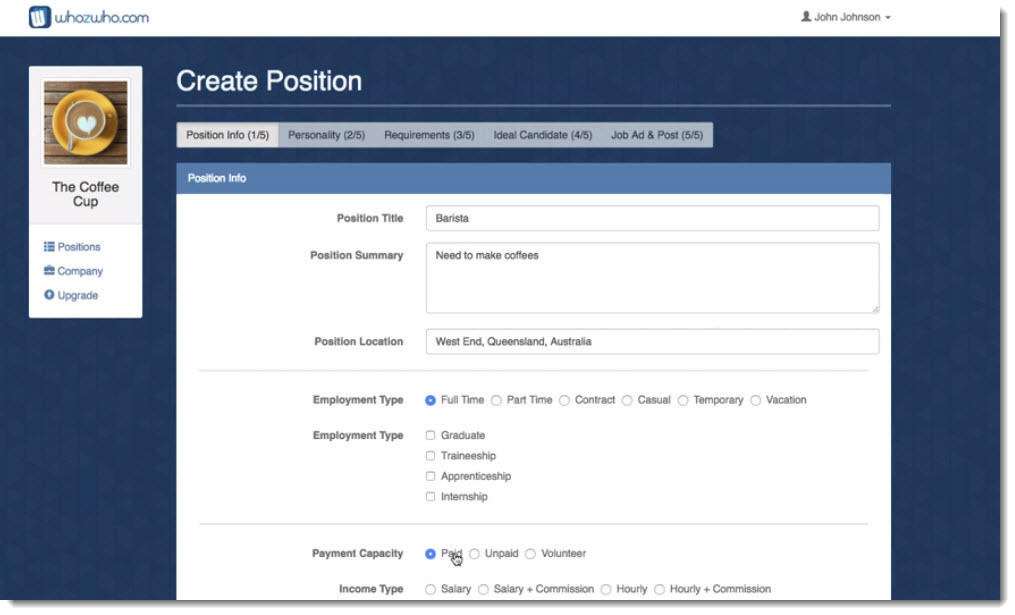Choose the Casual employment radio button

[627, 400]
